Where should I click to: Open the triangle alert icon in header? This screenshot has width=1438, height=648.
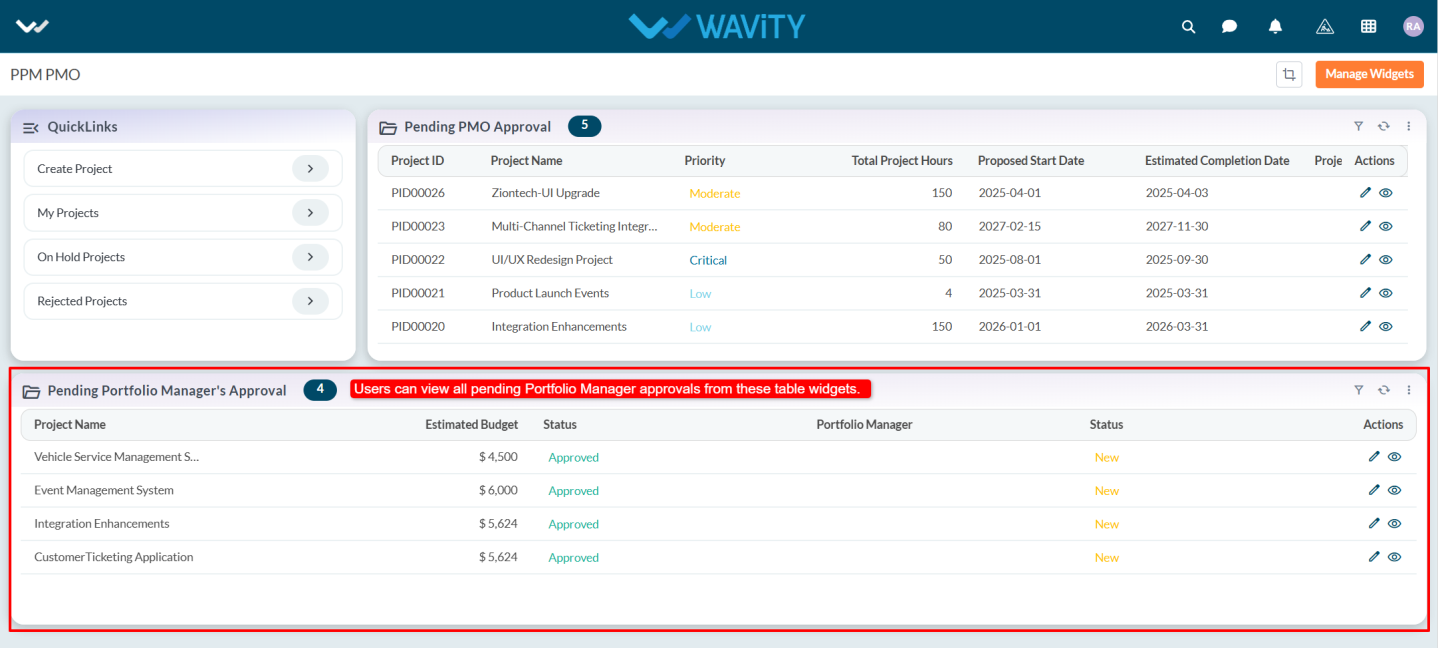(x=1325, y=27)
